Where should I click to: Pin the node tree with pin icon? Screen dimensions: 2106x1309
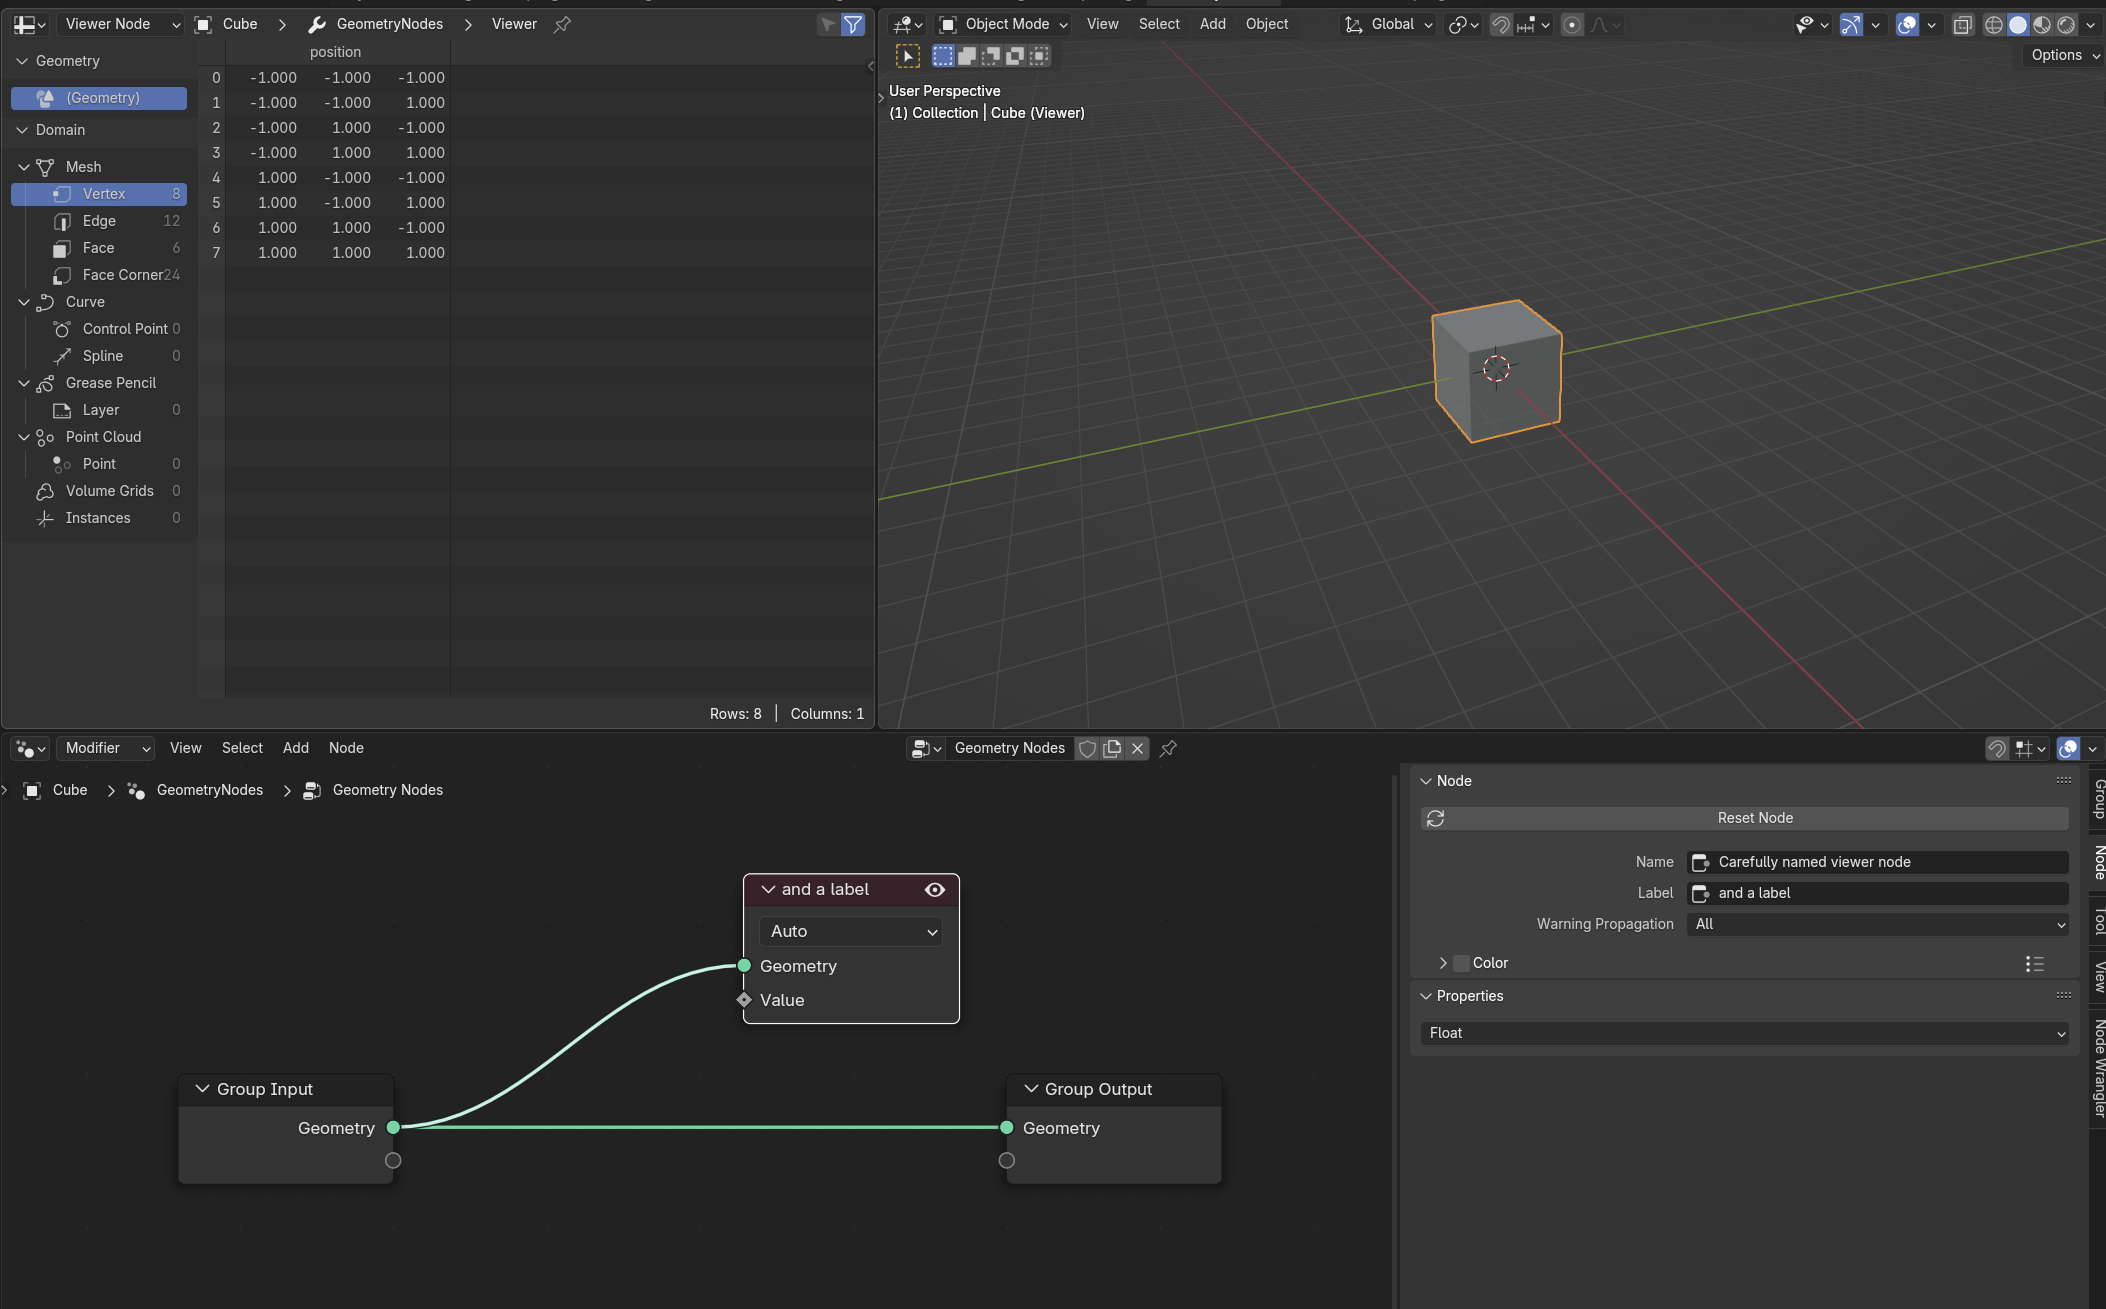[x=1168, y=748]
